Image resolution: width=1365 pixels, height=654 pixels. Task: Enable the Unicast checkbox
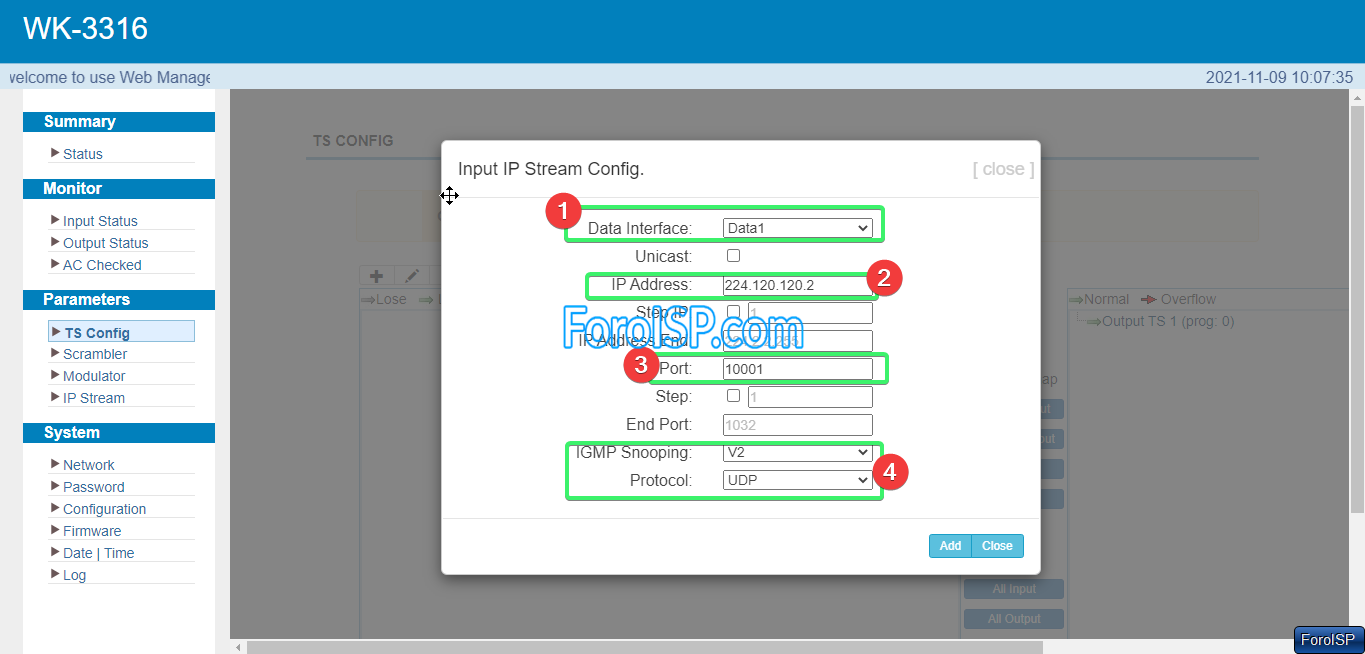tap(733, 256)
